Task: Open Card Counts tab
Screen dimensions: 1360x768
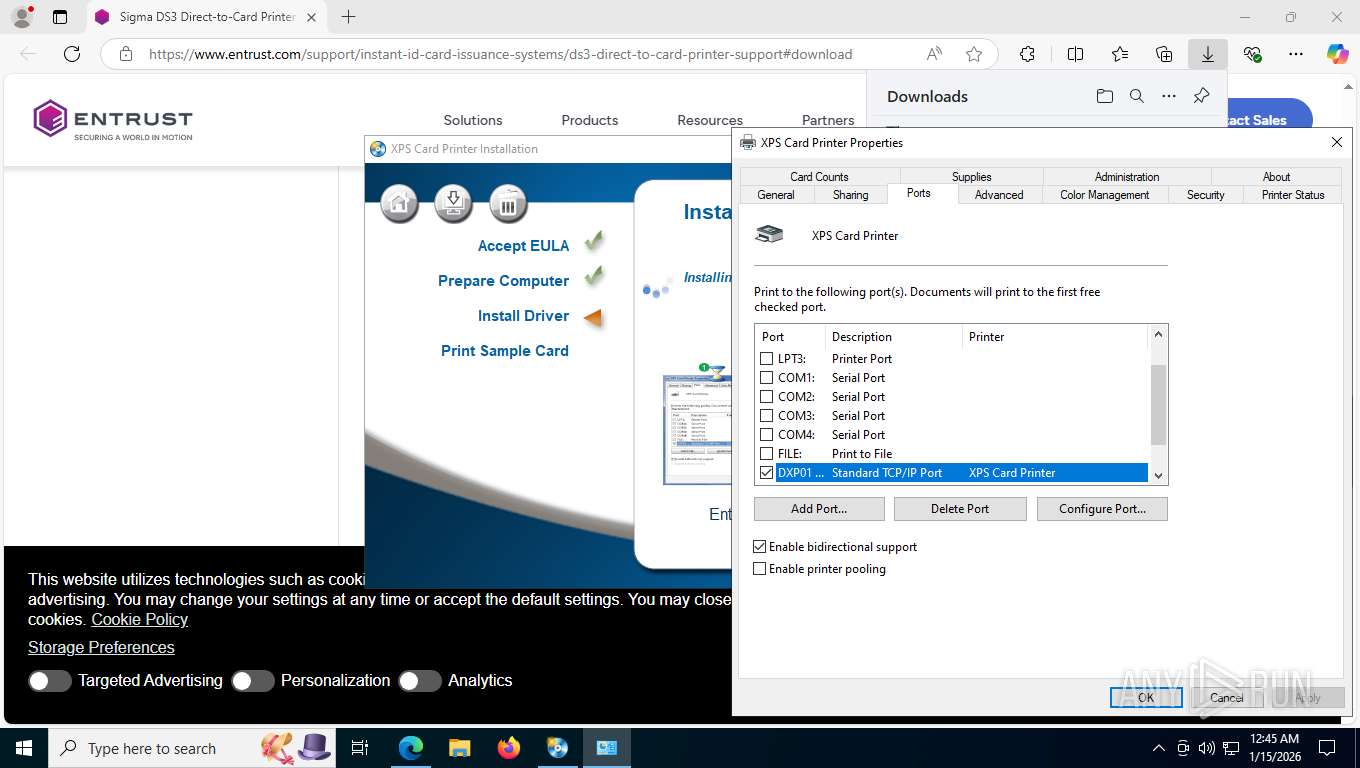Action: click(819, 177)
